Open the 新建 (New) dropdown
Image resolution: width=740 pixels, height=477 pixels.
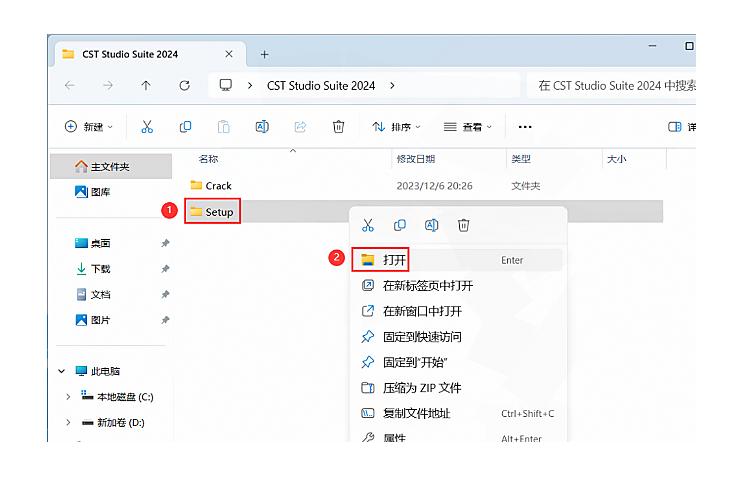click(89, 126)
